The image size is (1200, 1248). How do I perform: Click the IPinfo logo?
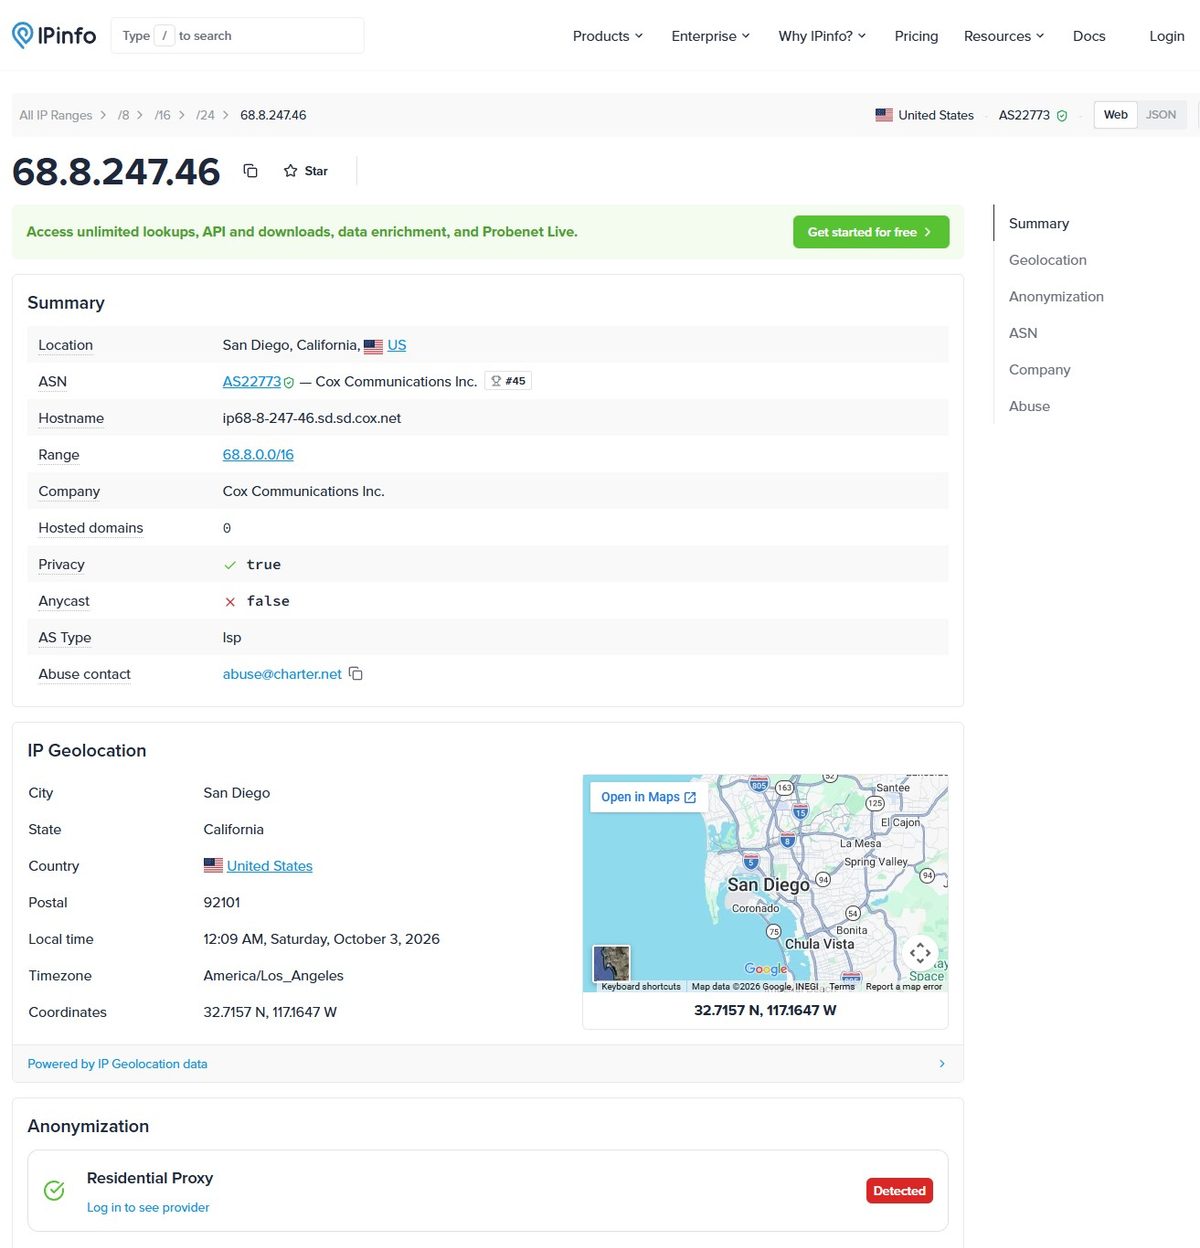[x=54, y=36]
